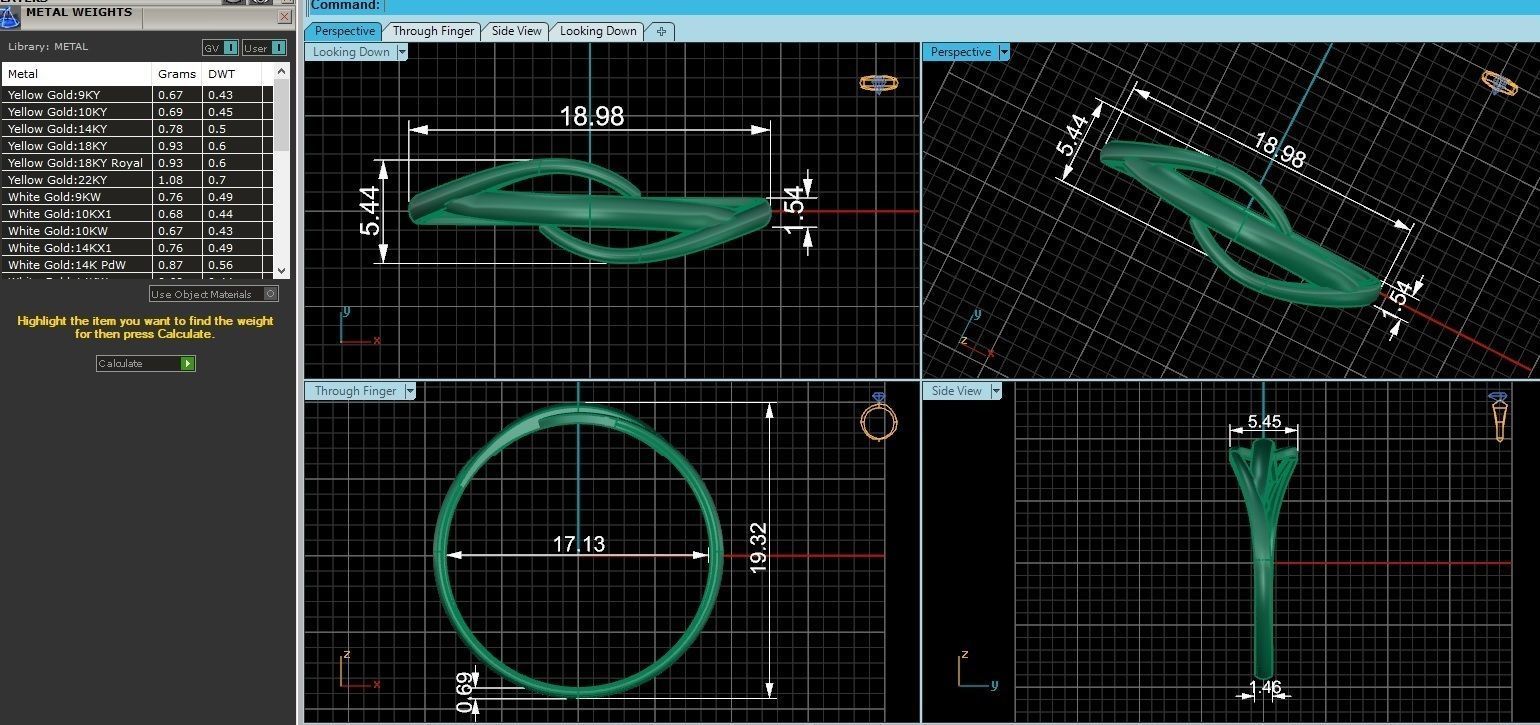Open the Through Finger viewport dropdown arrow
Viewport: 1540px width, 725px height.
pyautogui.click(x=409, y=391)
